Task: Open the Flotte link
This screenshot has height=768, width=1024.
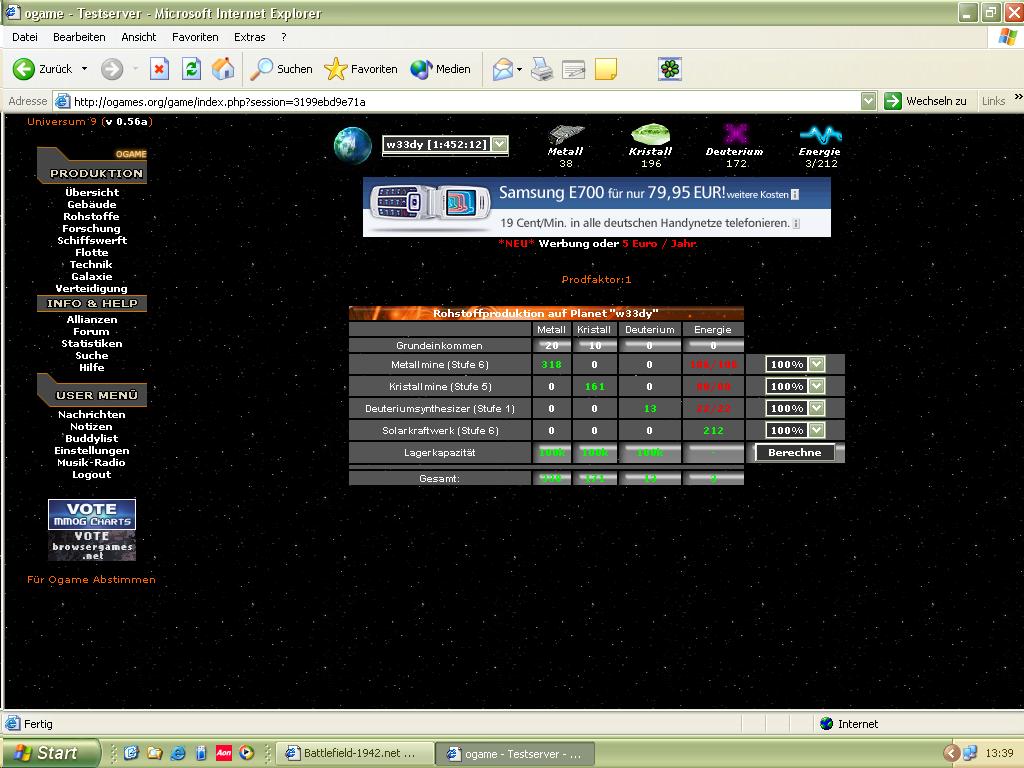Action: pyautogui.click(x=92, y=252)
